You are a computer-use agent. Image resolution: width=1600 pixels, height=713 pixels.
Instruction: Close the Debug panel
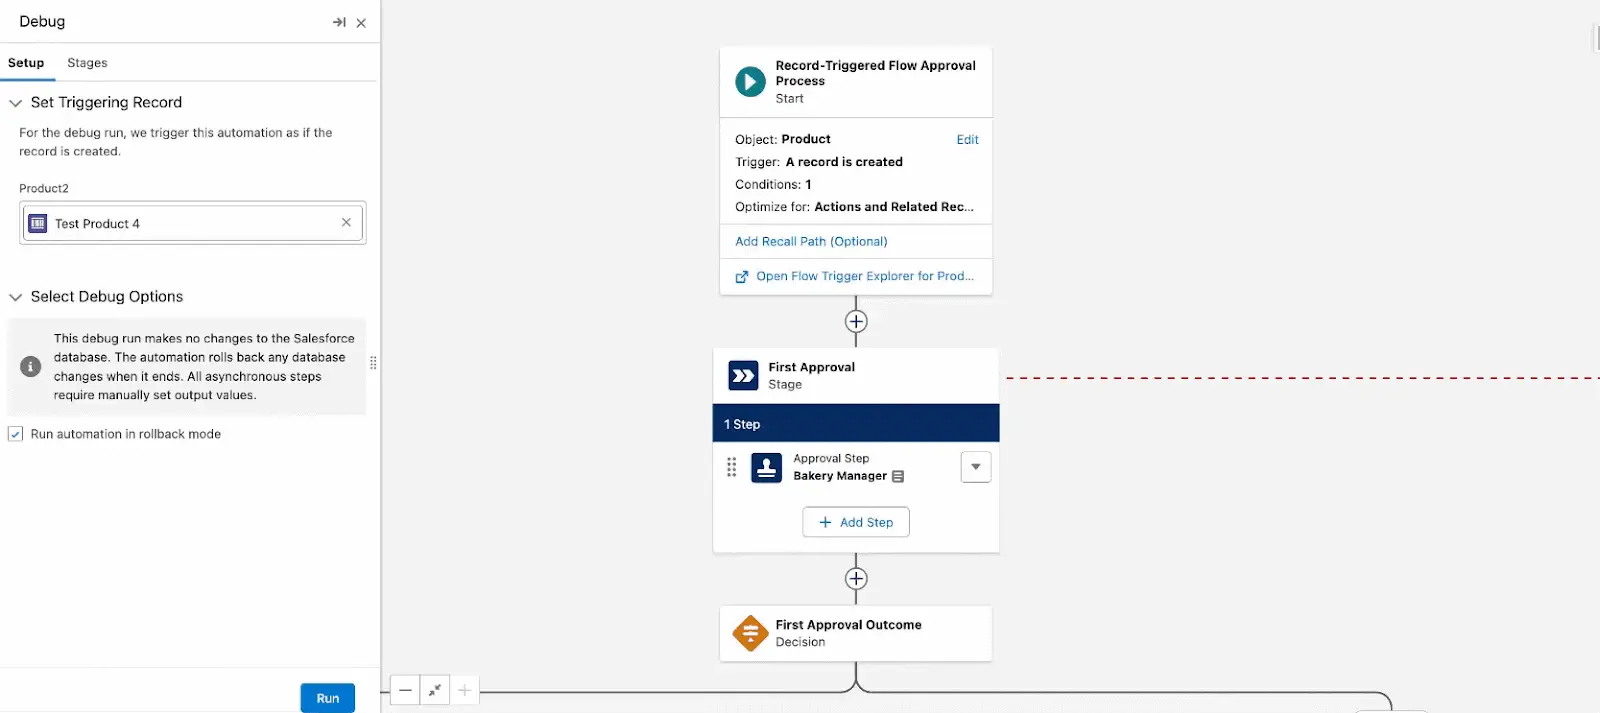tap(361, 22)
